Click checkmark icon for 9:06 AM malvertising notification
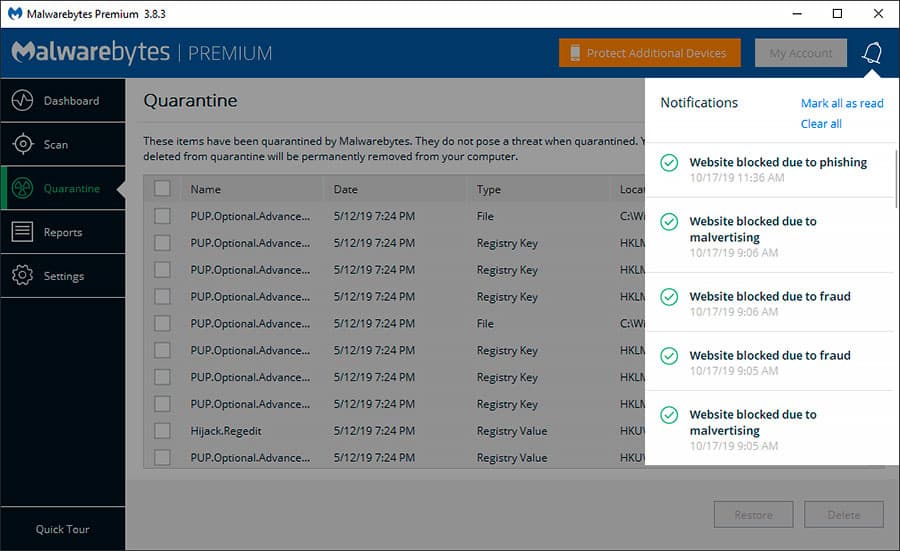 (669, 222)
